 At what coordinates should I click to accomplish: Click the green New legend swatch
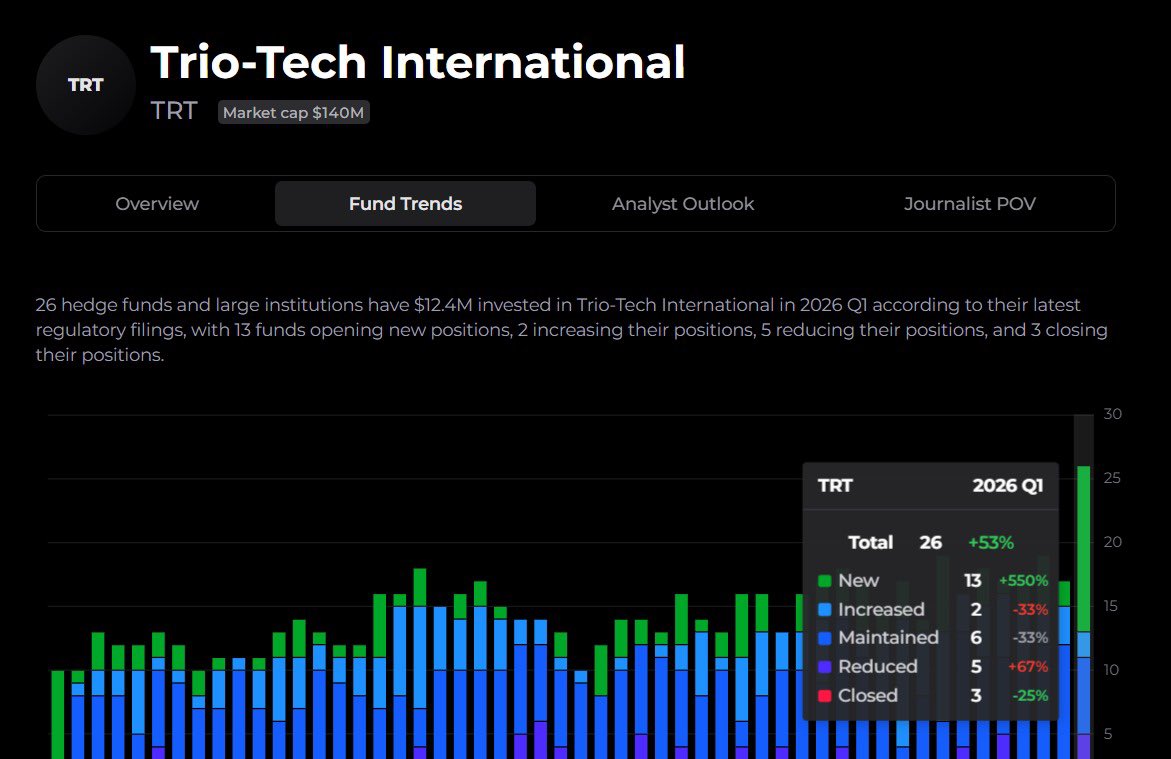click(824, 580)
